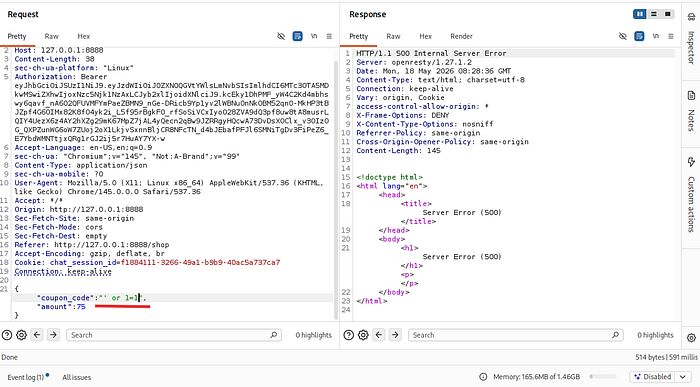Open Request search settings gear

[x=21, y=335]
